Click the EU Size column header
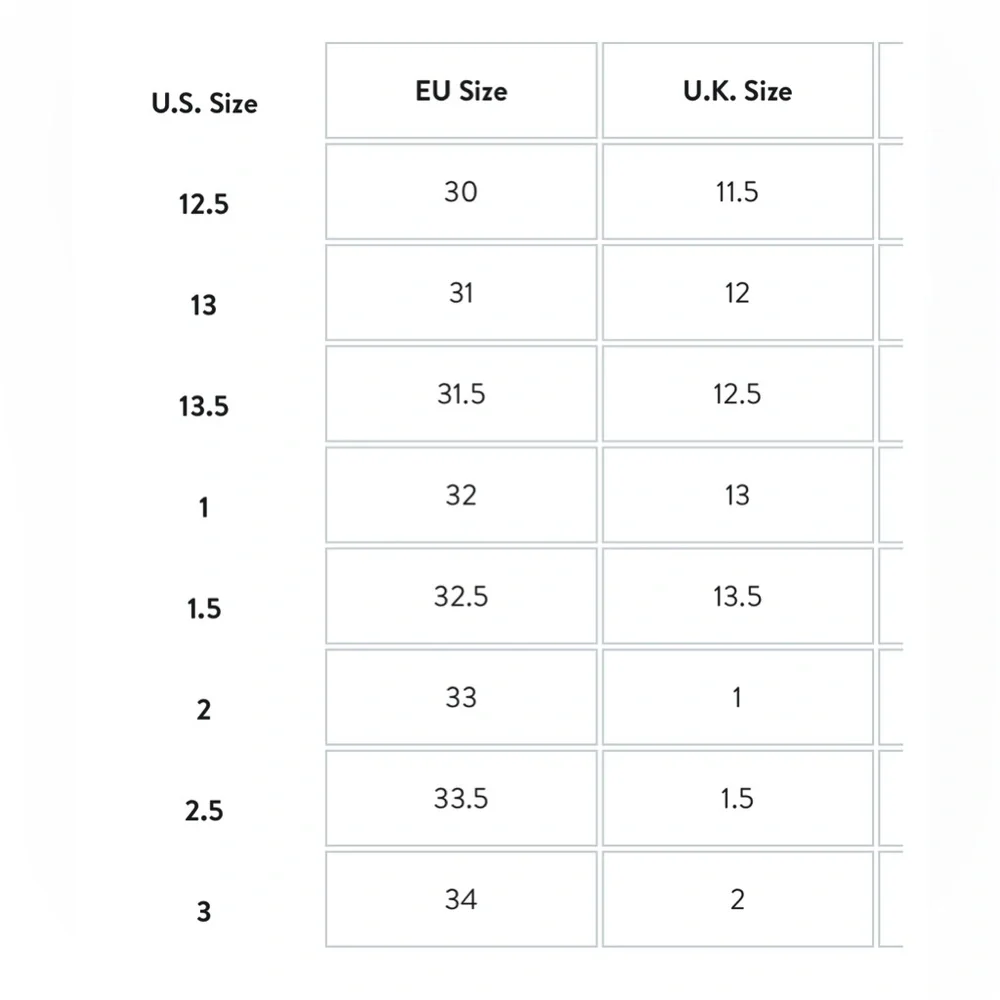1000x1000 pixels. coord(461,91)
